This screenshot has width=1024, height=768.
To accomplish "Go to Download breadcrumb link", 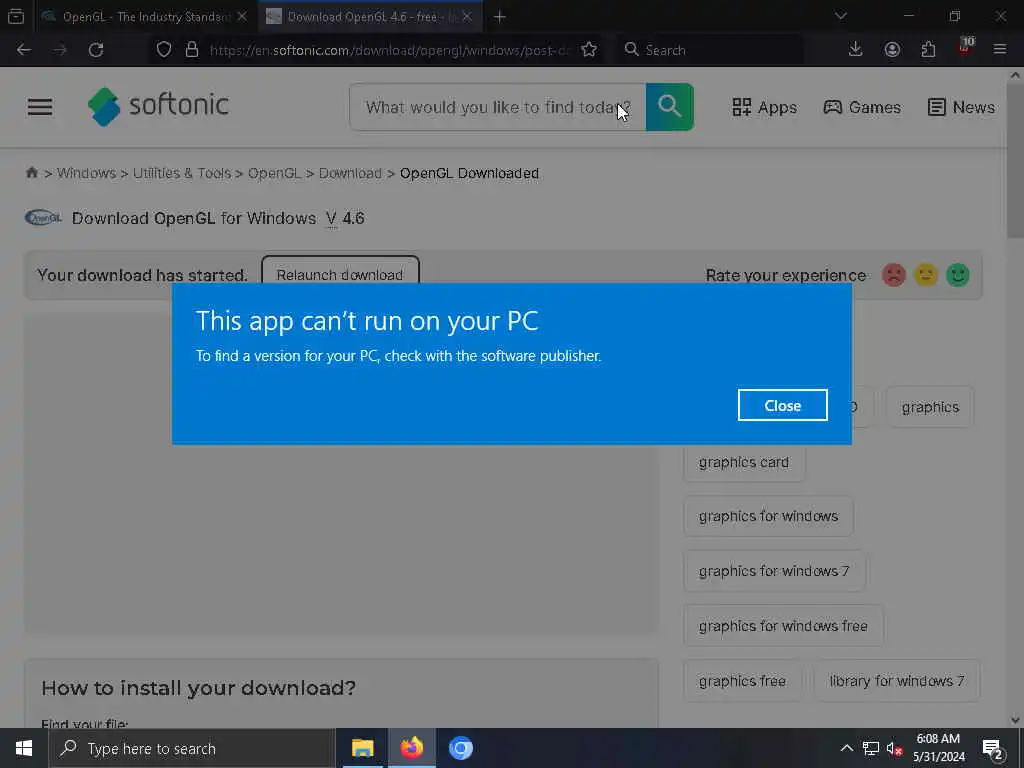I will coord(350,173).
